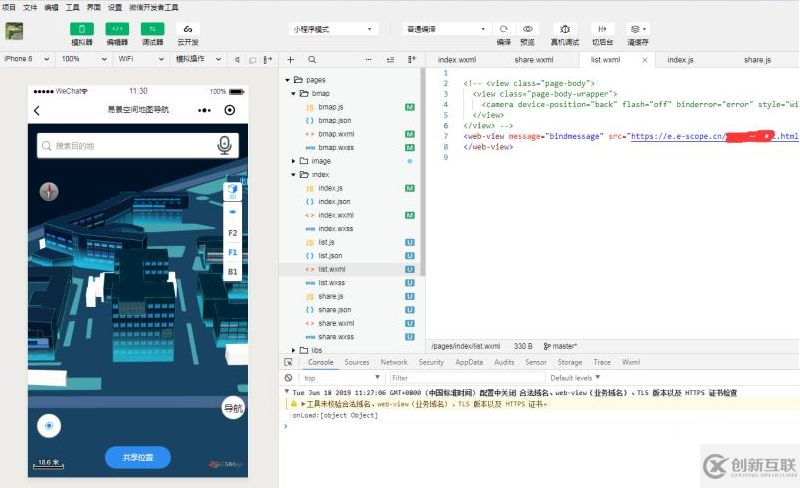Open bmap.wxss in the file tree
Viewport: 800px width, 488px height.
(336, 148)
